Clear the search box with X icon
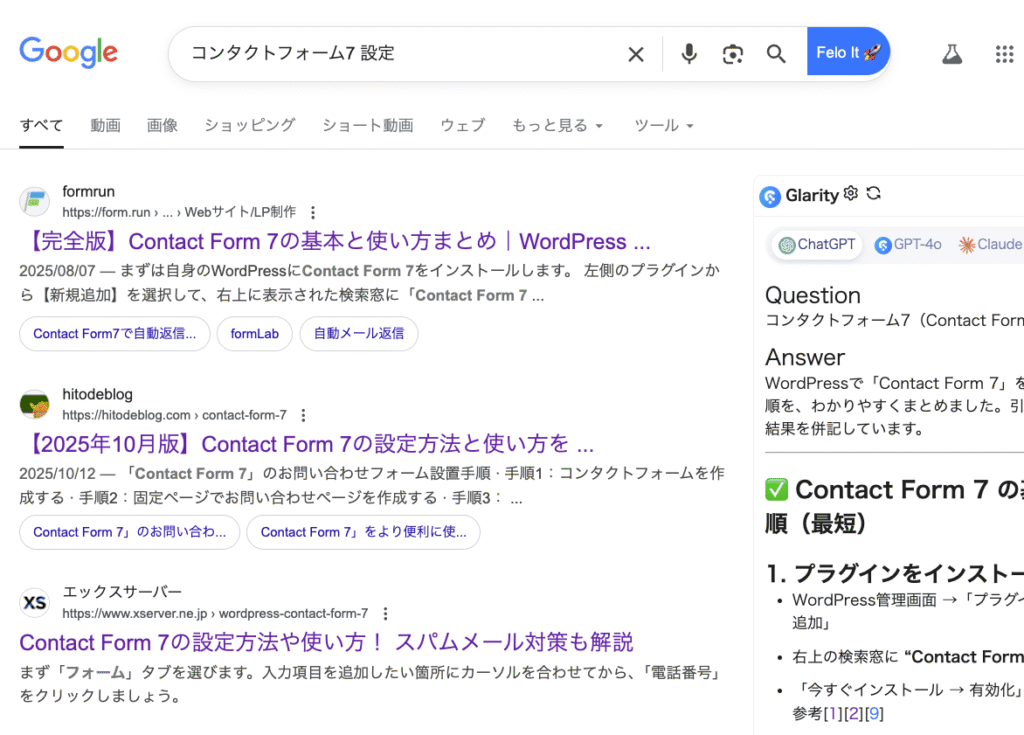 [x=636, y=54]
